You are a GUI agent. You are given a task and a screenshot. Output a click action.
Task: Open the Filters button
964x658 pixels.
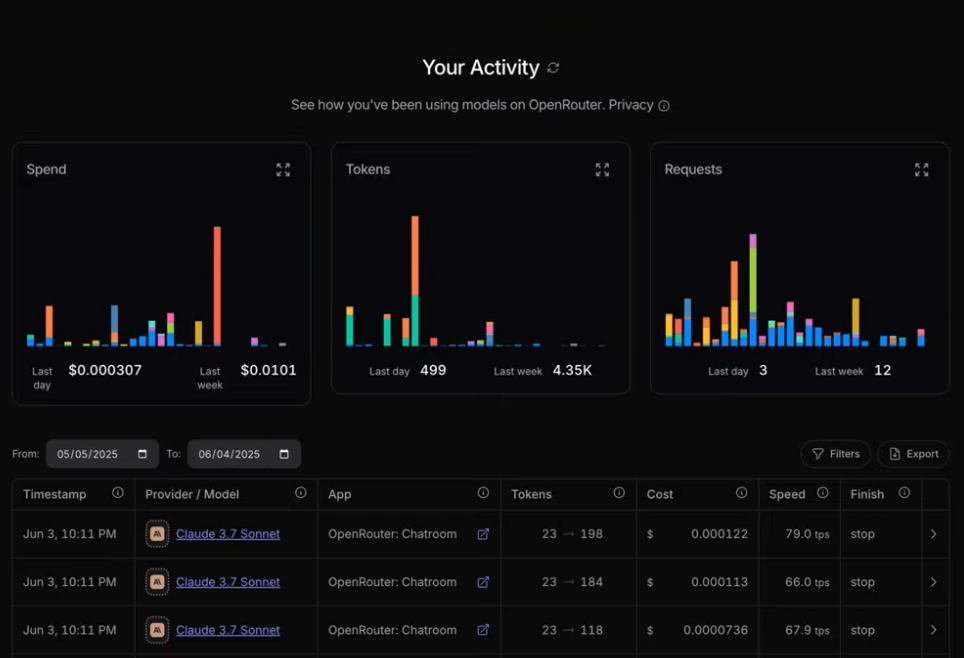click(836, 454)
